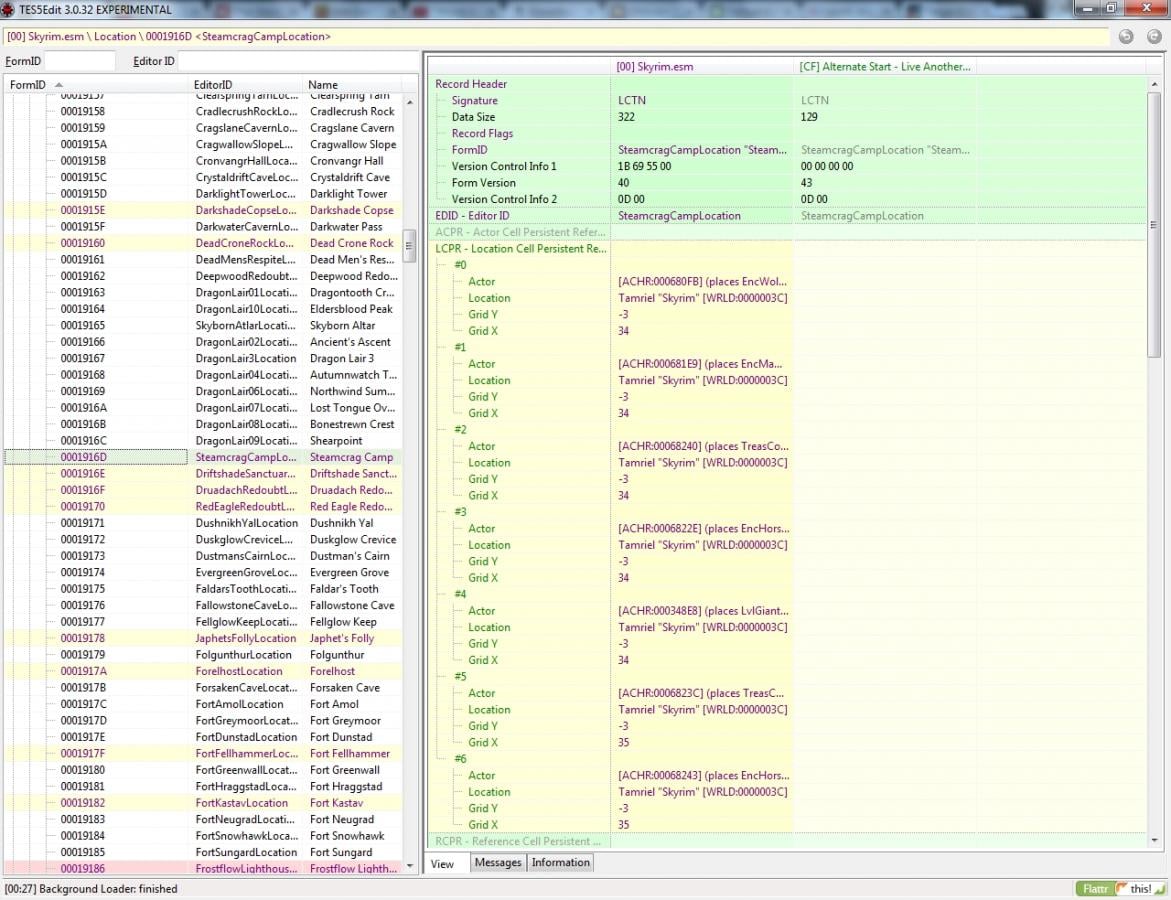Select the Fellglow Keep record
The height and width of the screenshot is (900, 1171).
pos(202,622)
